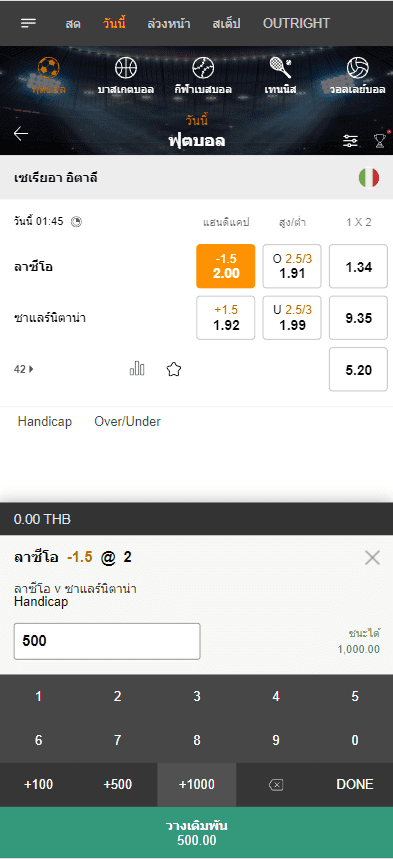
Task: Select the tennis sport icon
Action: click(280, 68)
